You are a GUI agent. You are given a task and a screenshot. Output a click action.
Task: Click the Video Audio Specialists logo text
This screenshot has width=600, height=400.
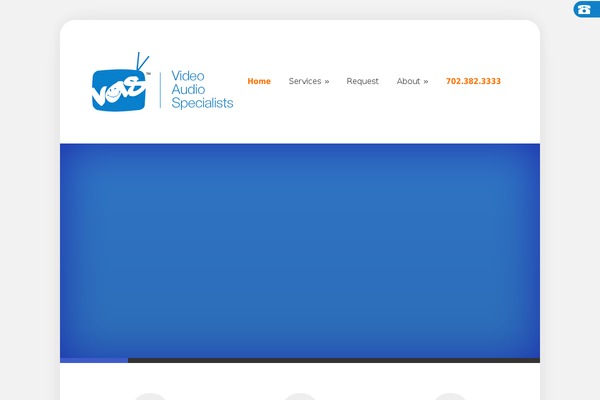click(202, 89)
